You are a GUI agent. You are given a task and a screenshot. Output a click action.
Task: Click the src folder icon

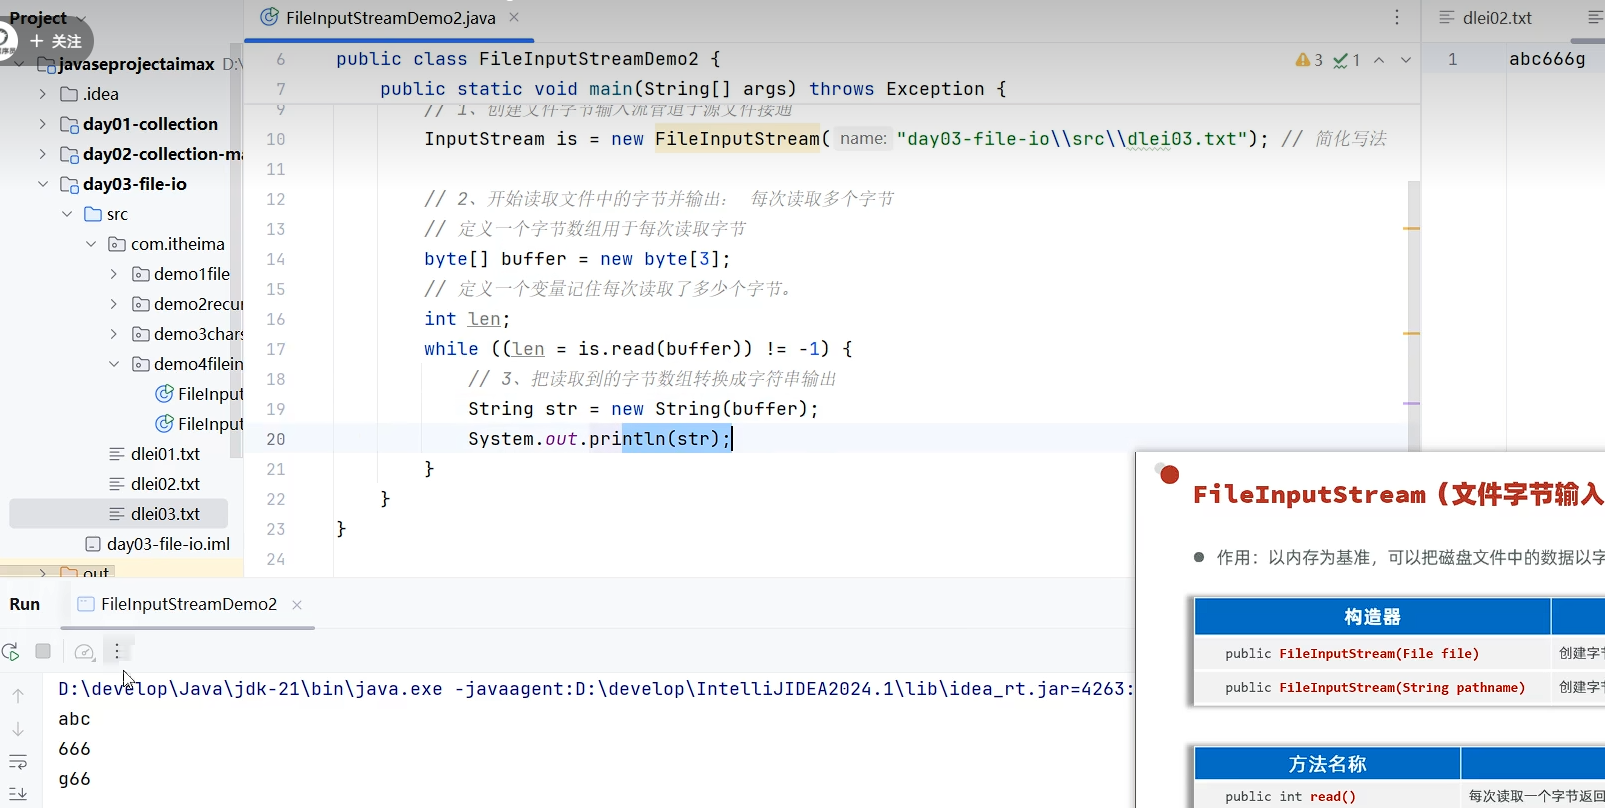[x=93, y=214]
